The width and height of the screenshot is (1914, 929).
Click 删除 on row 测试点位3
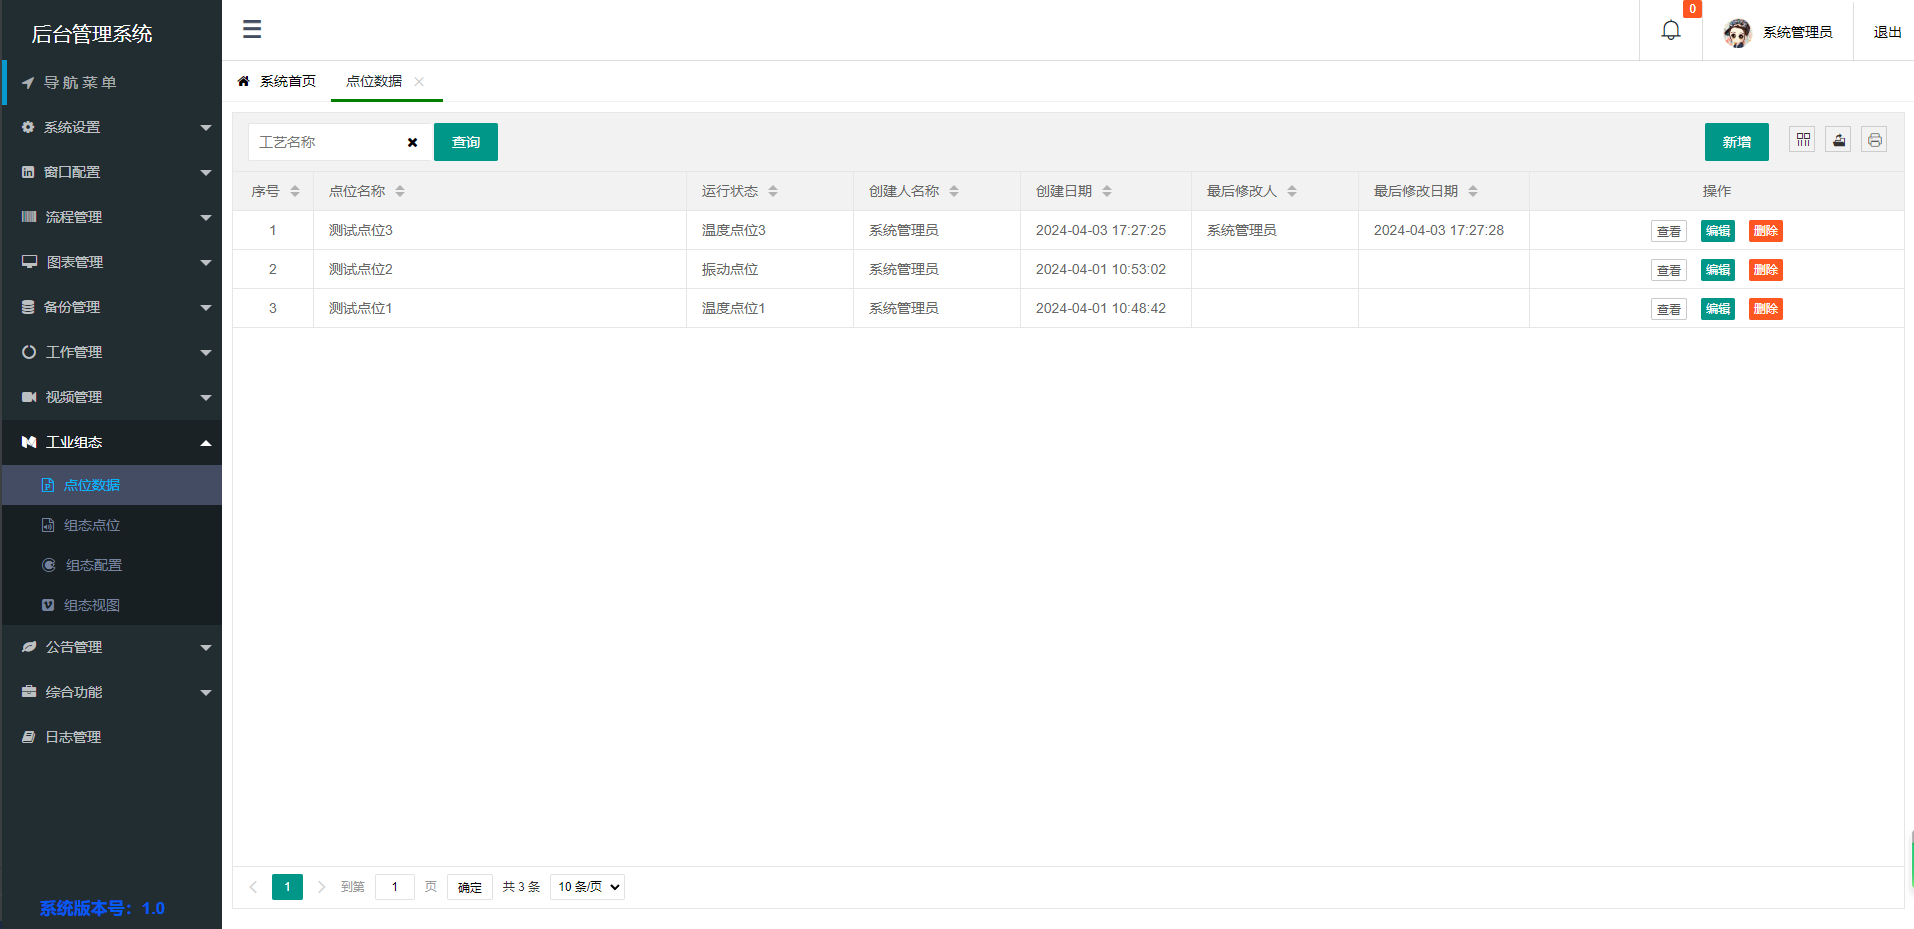tap(1765, 230)
